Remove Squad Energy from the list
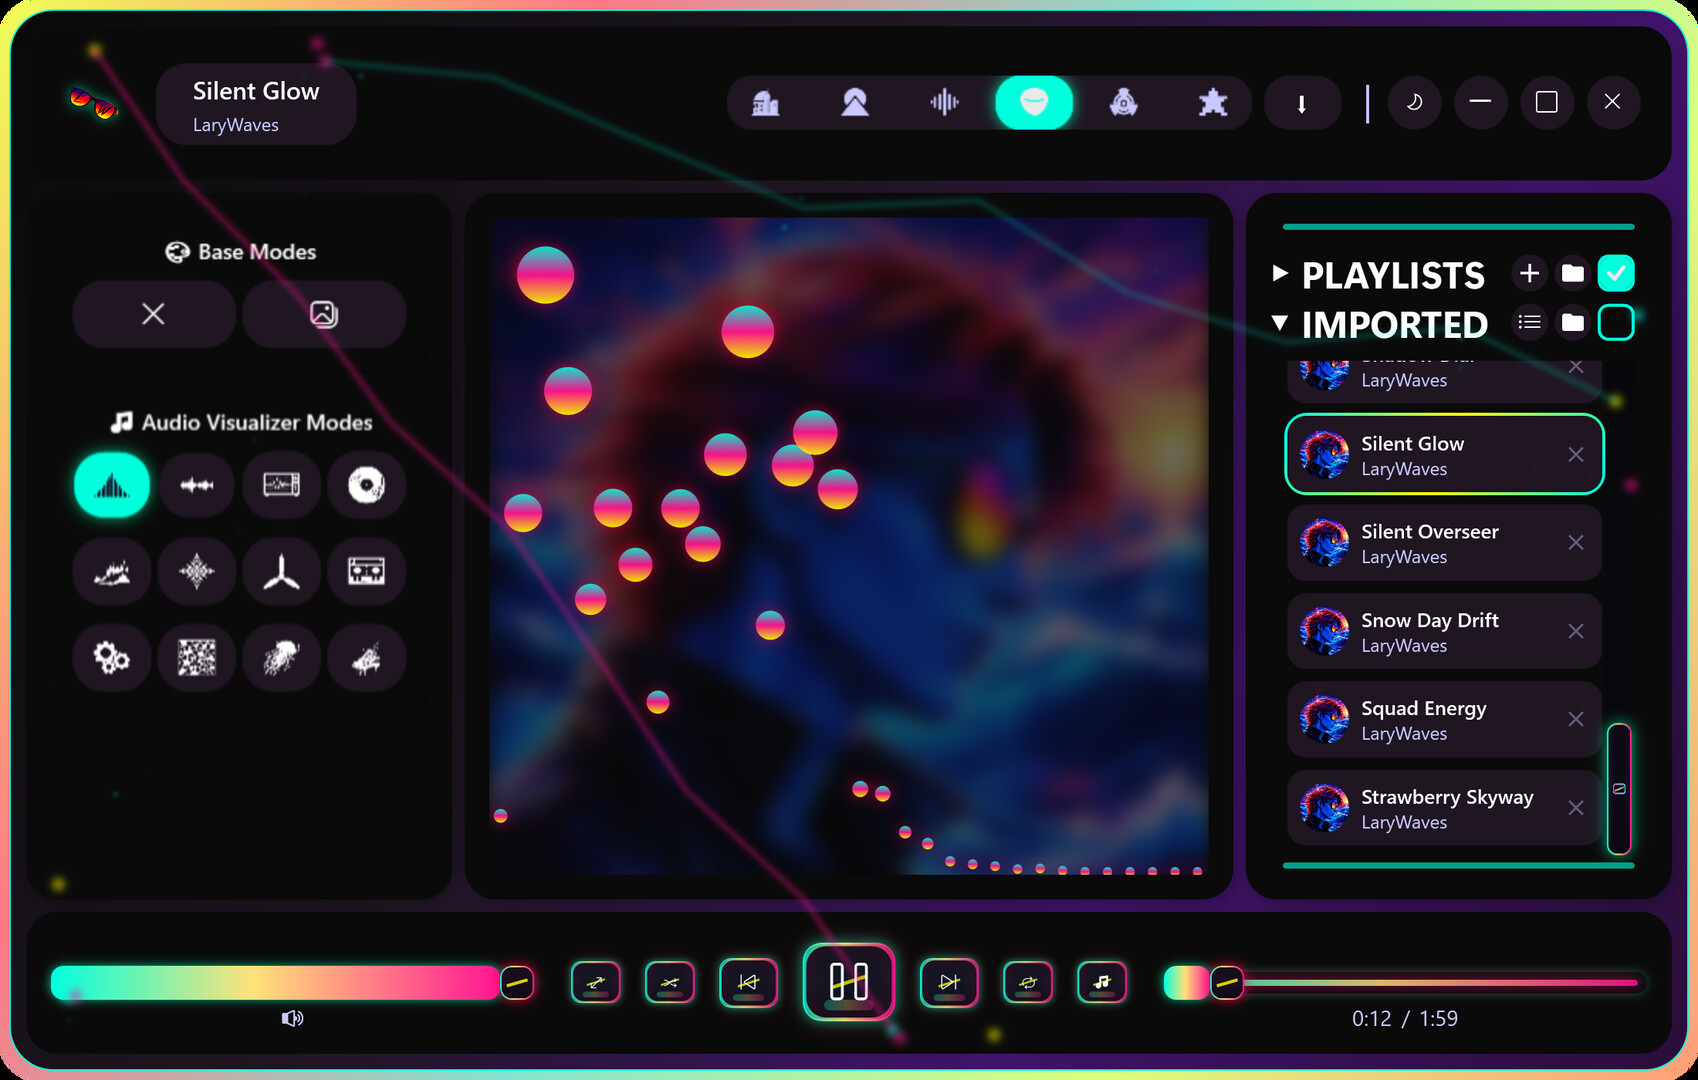The width and height of the screenshot is (1698, 1080). tap(1576, 720)
